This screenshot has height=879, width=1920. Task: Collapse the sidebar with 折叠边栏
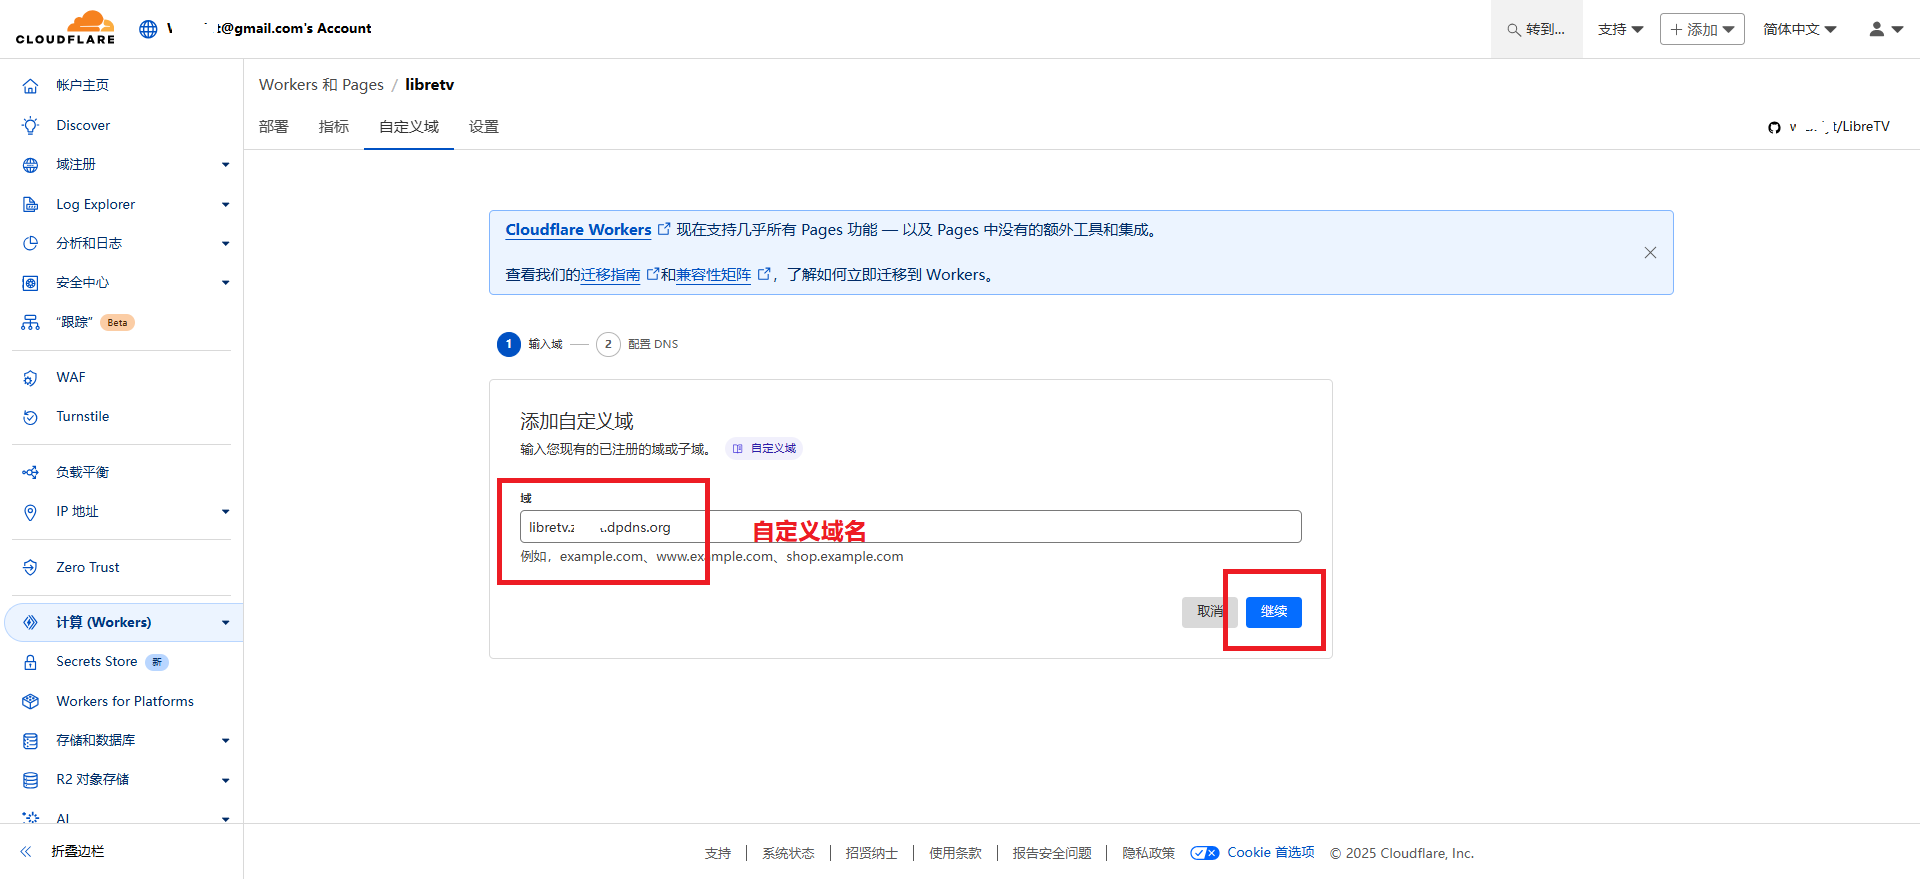[77, 851]
